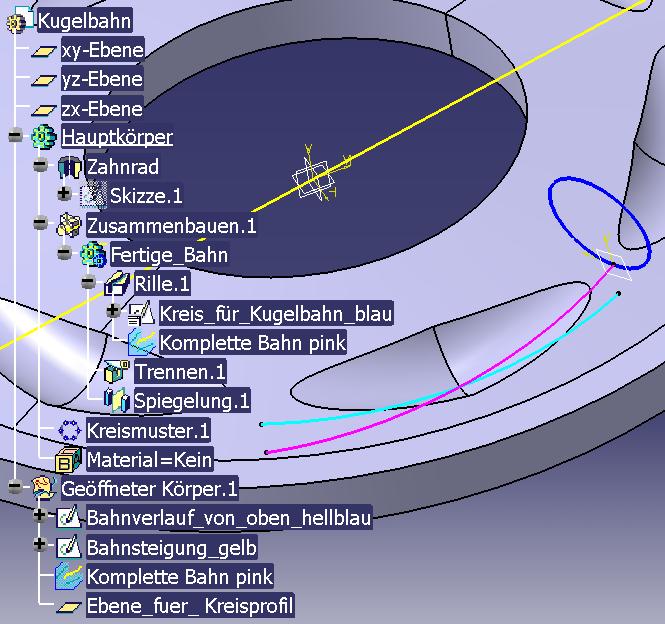Image resolution: width=665 pixels, height=624 pixels.
Task: Click the Bahnverlauf_von_oben_hellblau sketch icon
Action: click(69, 517)
